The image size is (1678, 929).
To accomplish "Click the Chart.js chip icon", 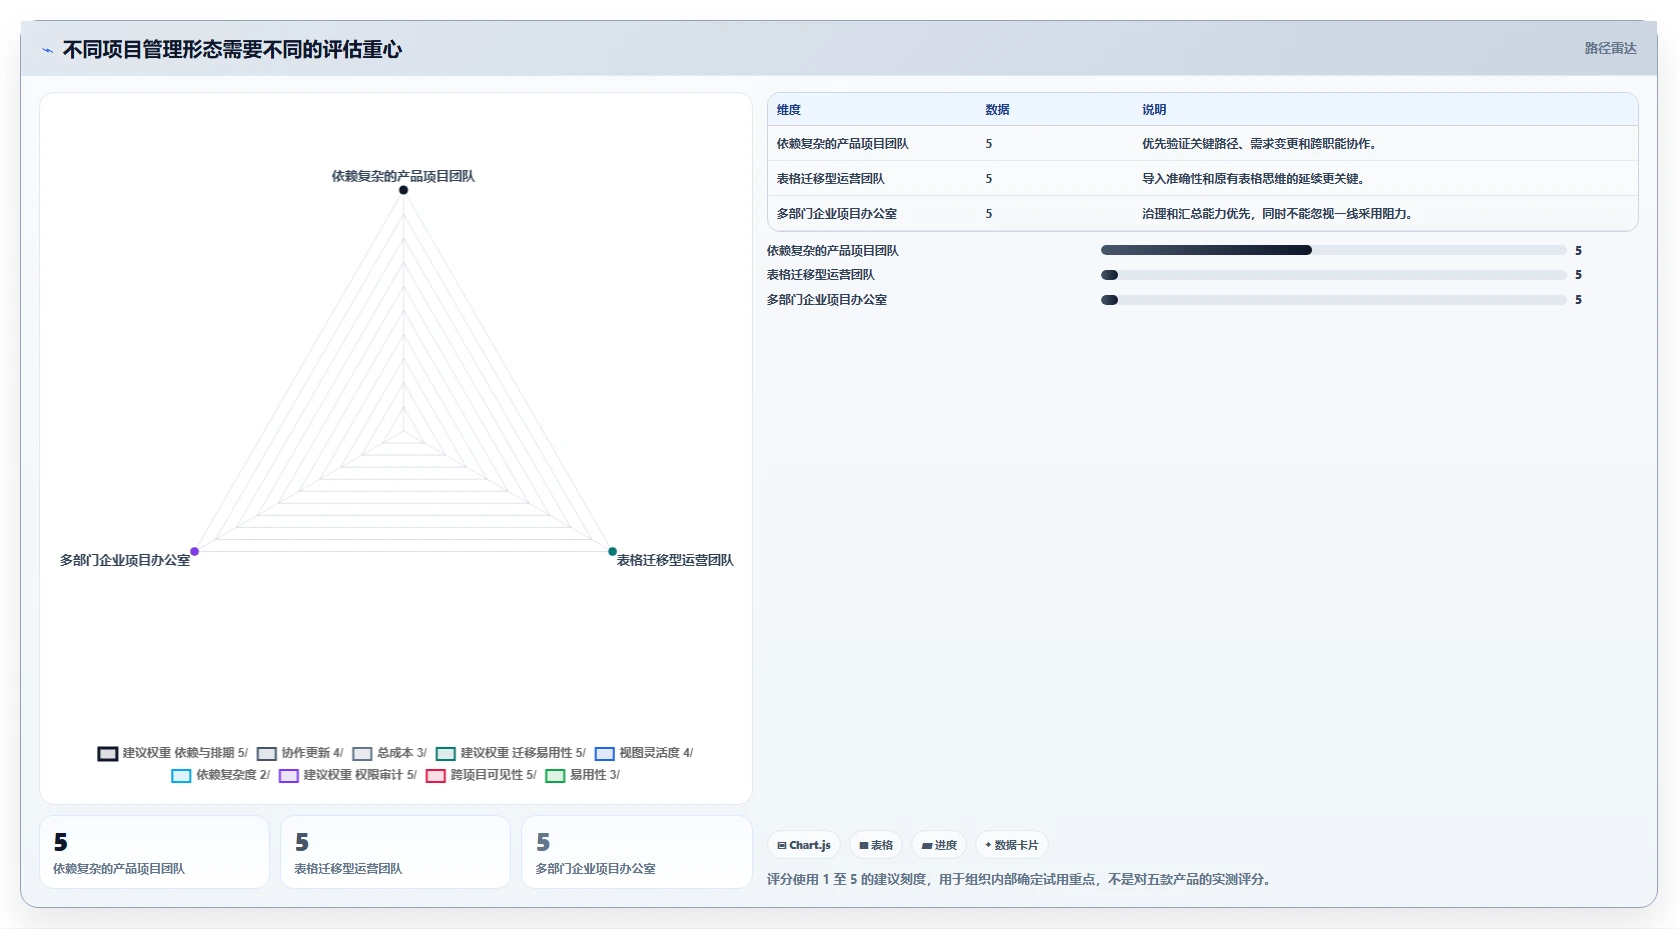I will 782,845.
